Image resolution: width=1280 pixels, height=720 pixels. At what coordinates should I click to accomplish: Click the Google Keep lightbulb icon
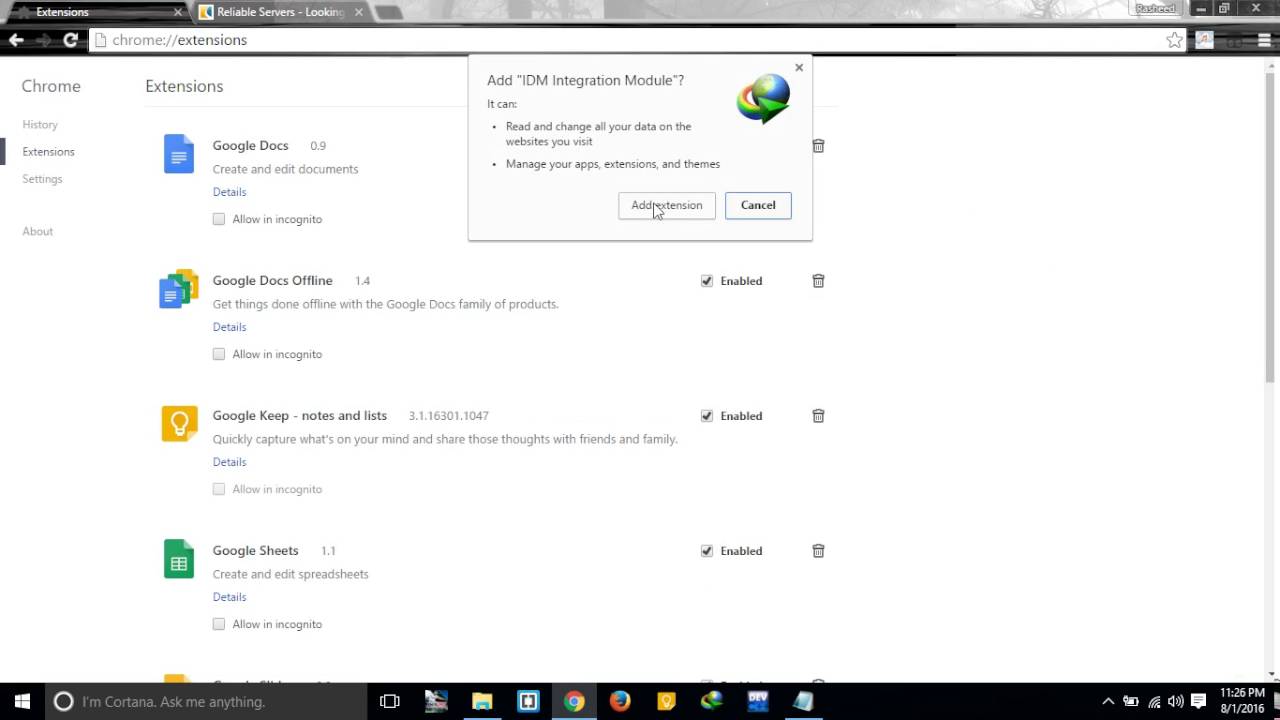179,423
